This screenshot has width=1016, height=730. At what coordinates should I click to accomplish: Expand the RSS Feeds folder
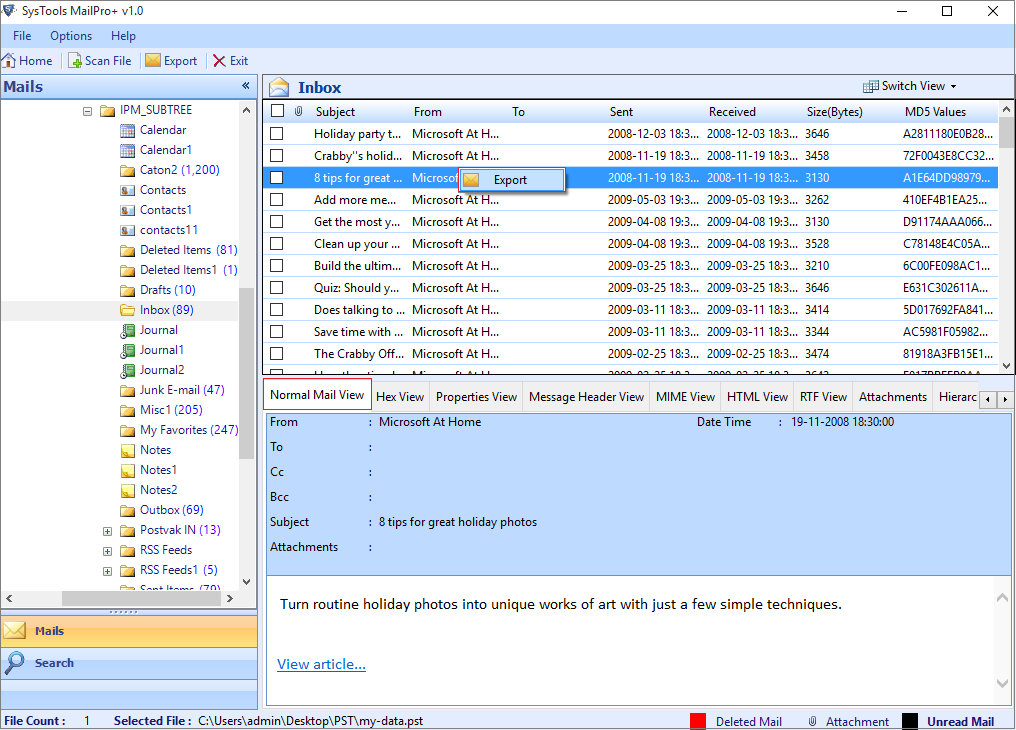point(108,552)
